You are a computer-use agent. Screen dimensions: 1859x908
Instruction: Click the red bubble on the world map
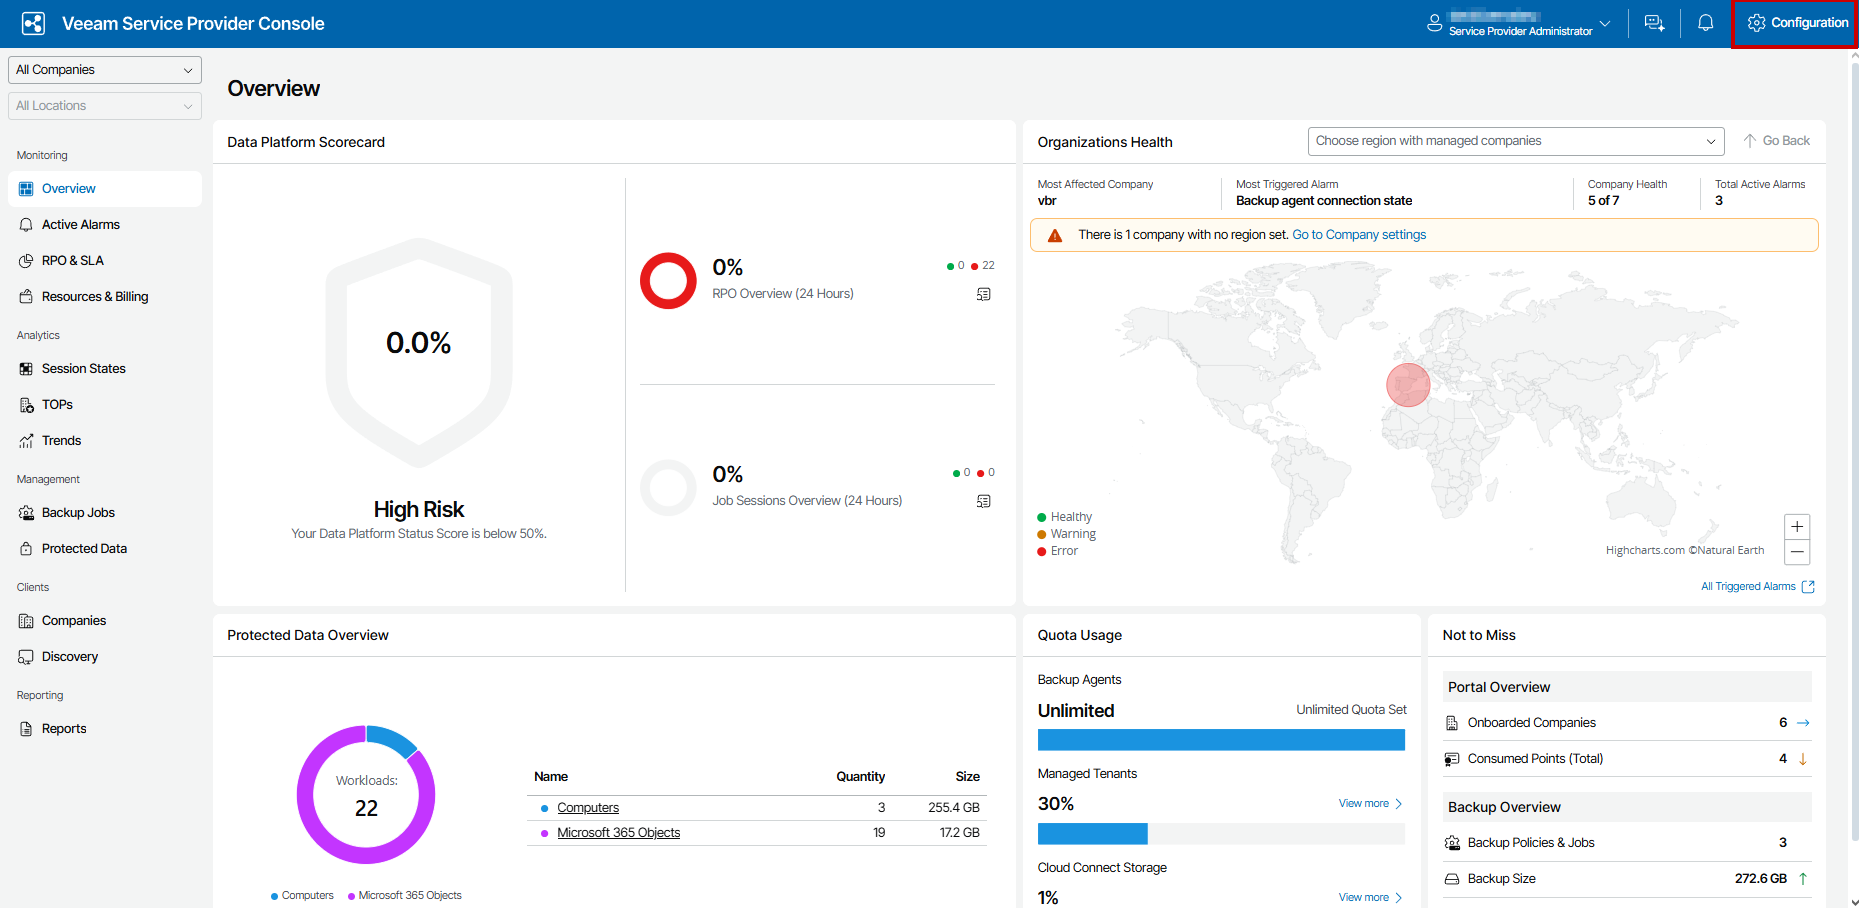(x=1407, y=385)
